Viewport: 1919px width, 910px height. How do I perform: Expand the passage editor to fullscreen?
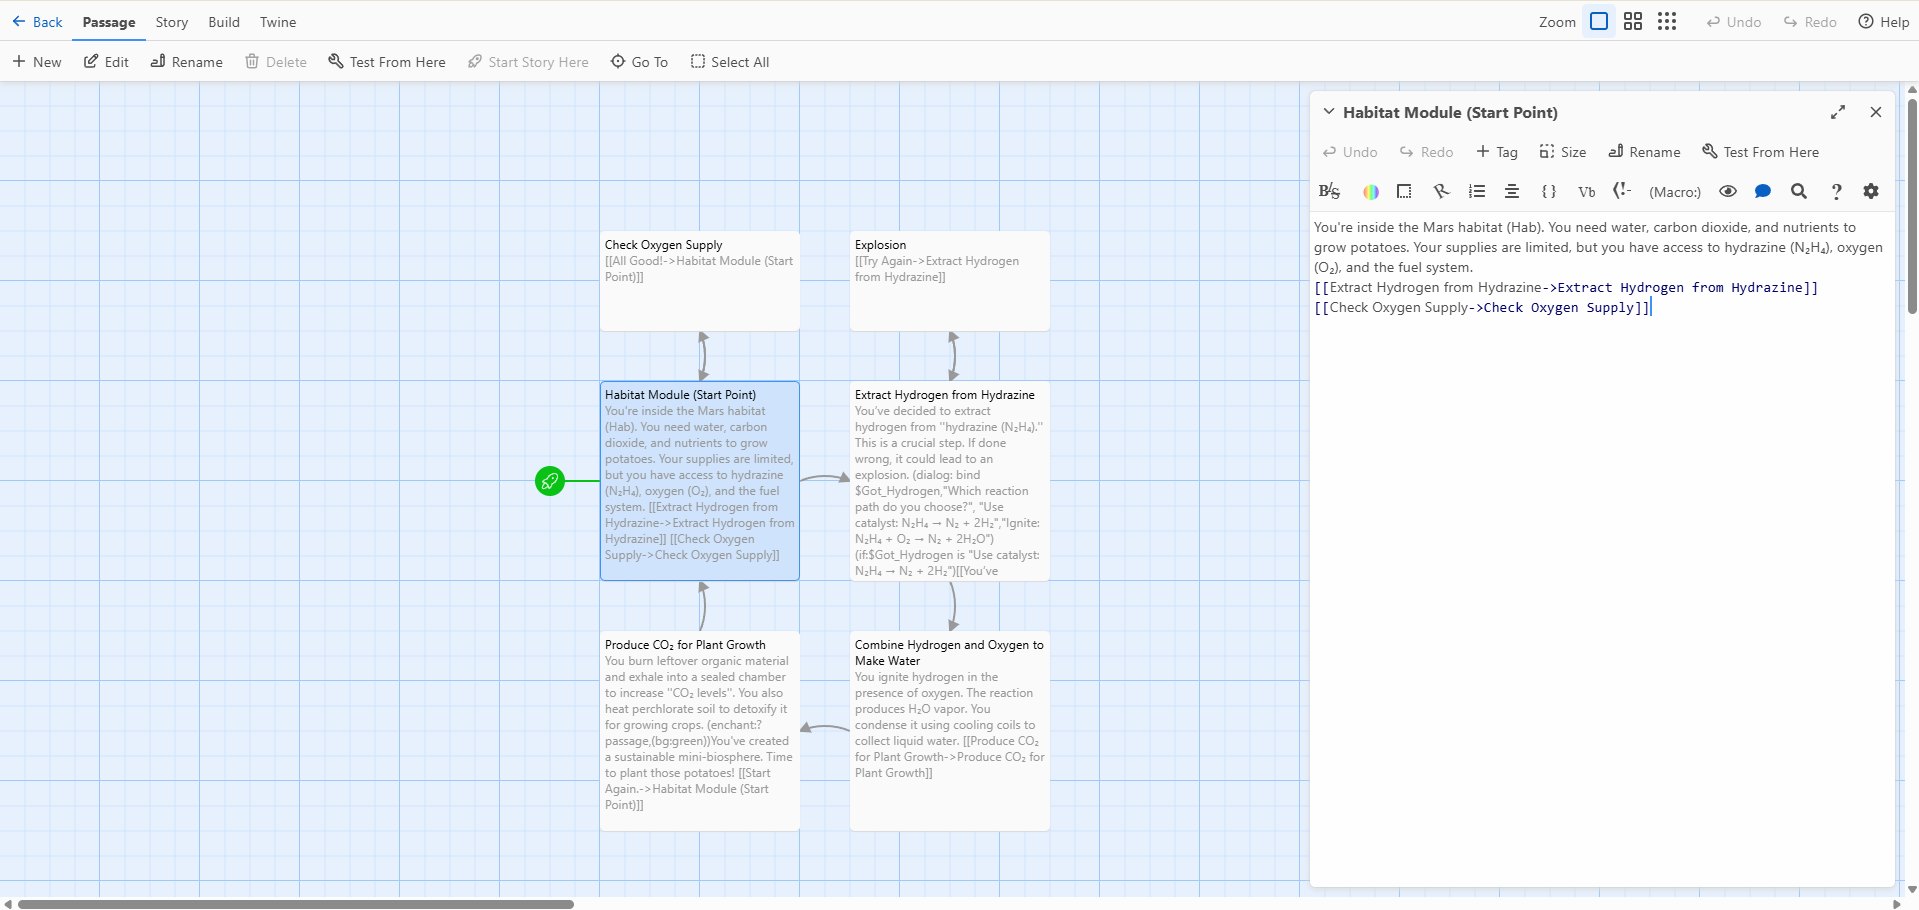(1837, 112)
